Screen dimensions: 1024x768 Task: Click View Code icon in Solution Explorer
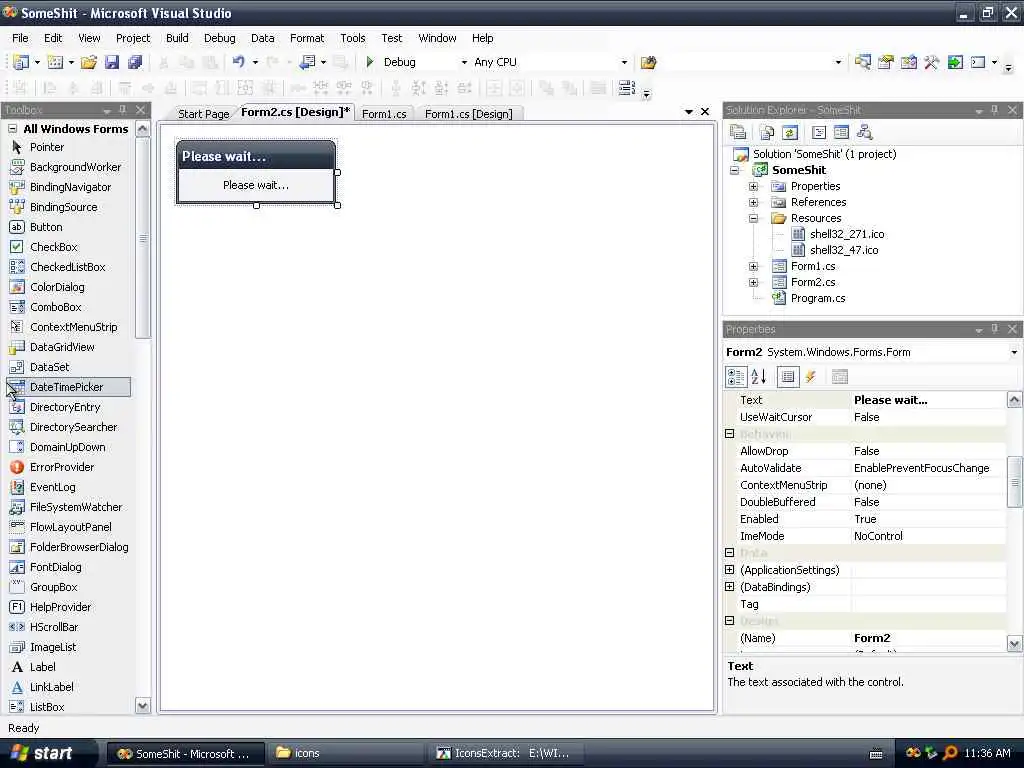click(x=818, y=133)
